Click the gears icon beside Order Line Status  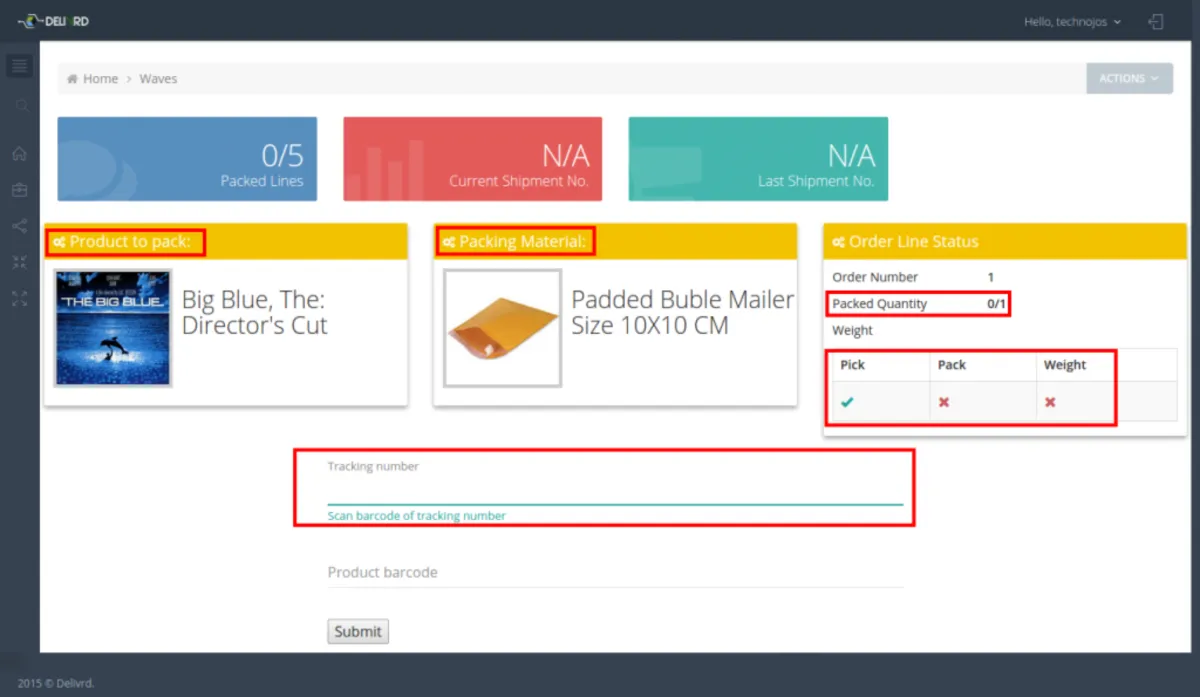(x=838, y=242)
